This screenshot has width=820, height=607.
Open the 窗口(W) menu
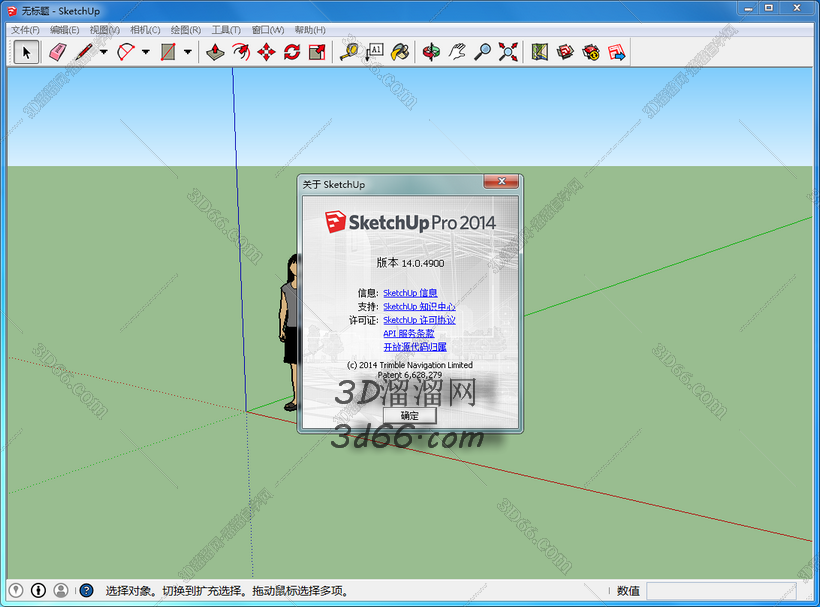click(268, 30)
